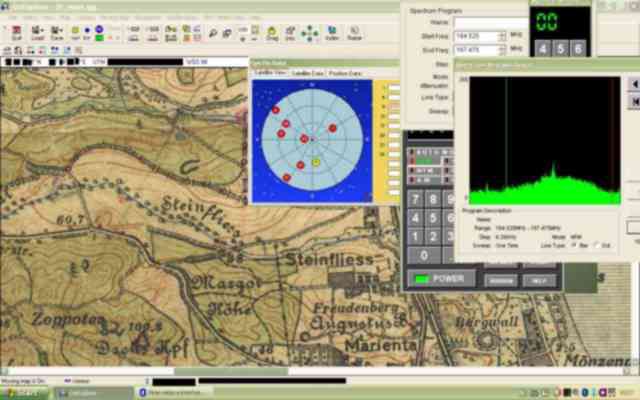Click the Bluetooth icon in system tray
Viewport: 640px width, 400px height.
tap(585, 393)
